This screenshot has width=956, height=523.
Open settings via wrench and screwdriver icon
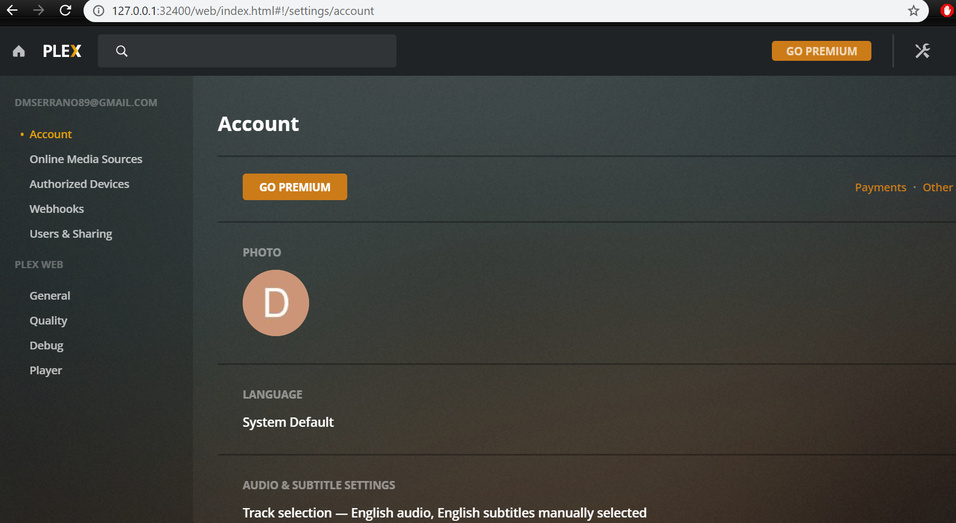pyautogui.click(x=922, y=51)
